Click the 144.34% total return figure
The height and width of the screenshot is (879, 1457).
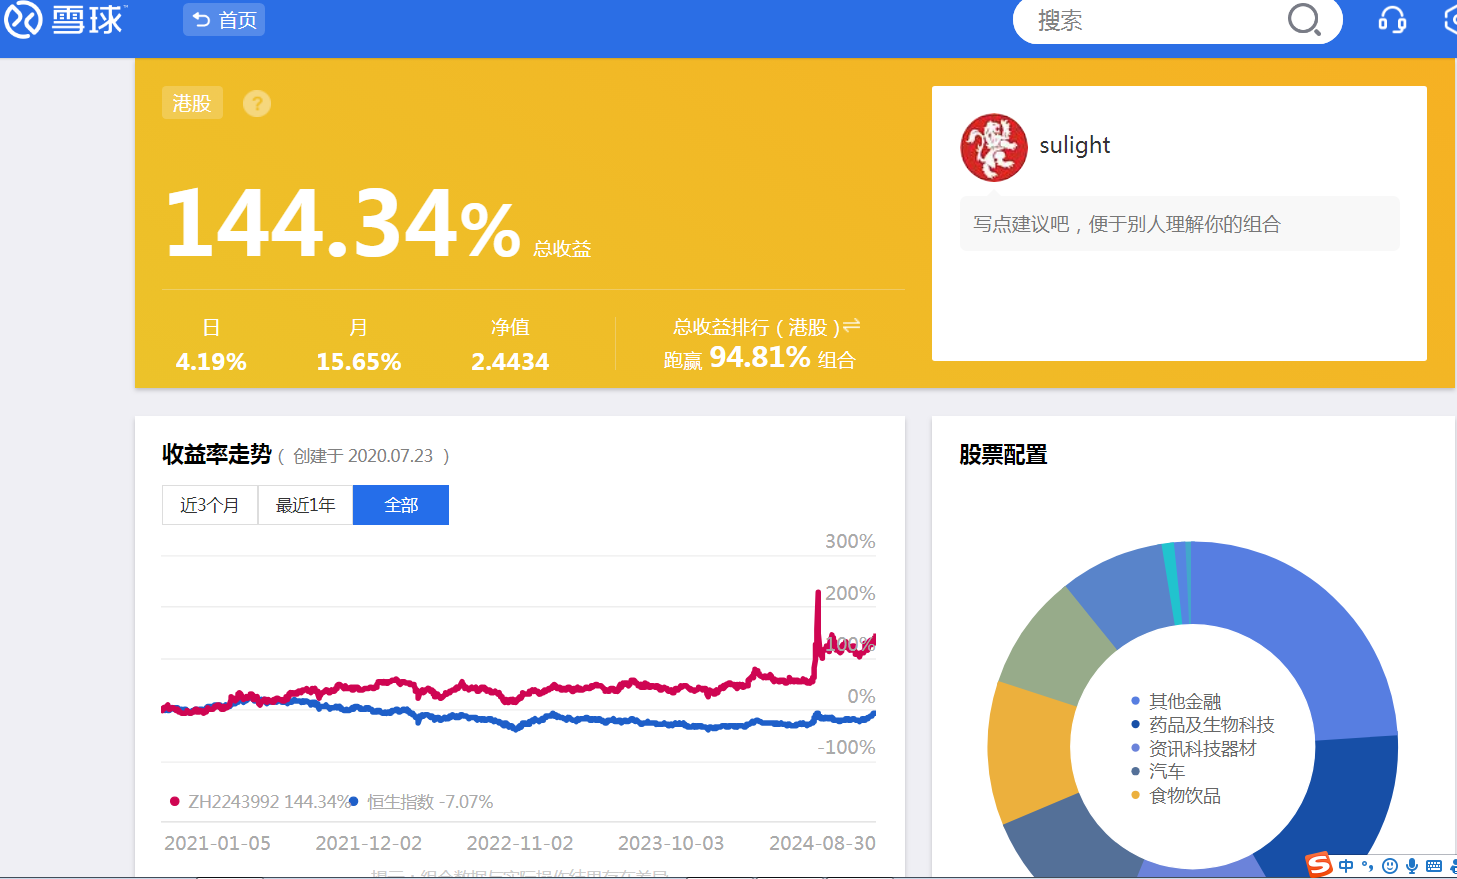tap(343, 224)
